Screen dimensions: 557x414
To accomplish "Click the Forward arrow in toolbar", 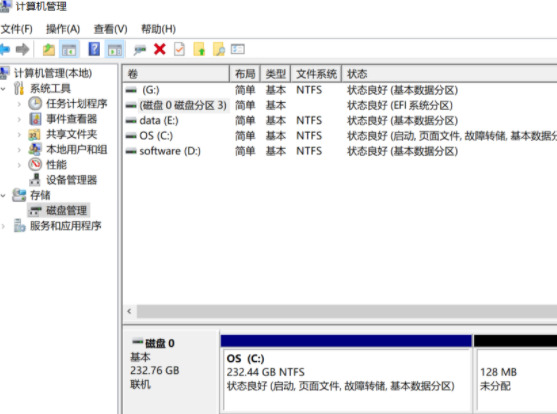I will tap(22, 49).
